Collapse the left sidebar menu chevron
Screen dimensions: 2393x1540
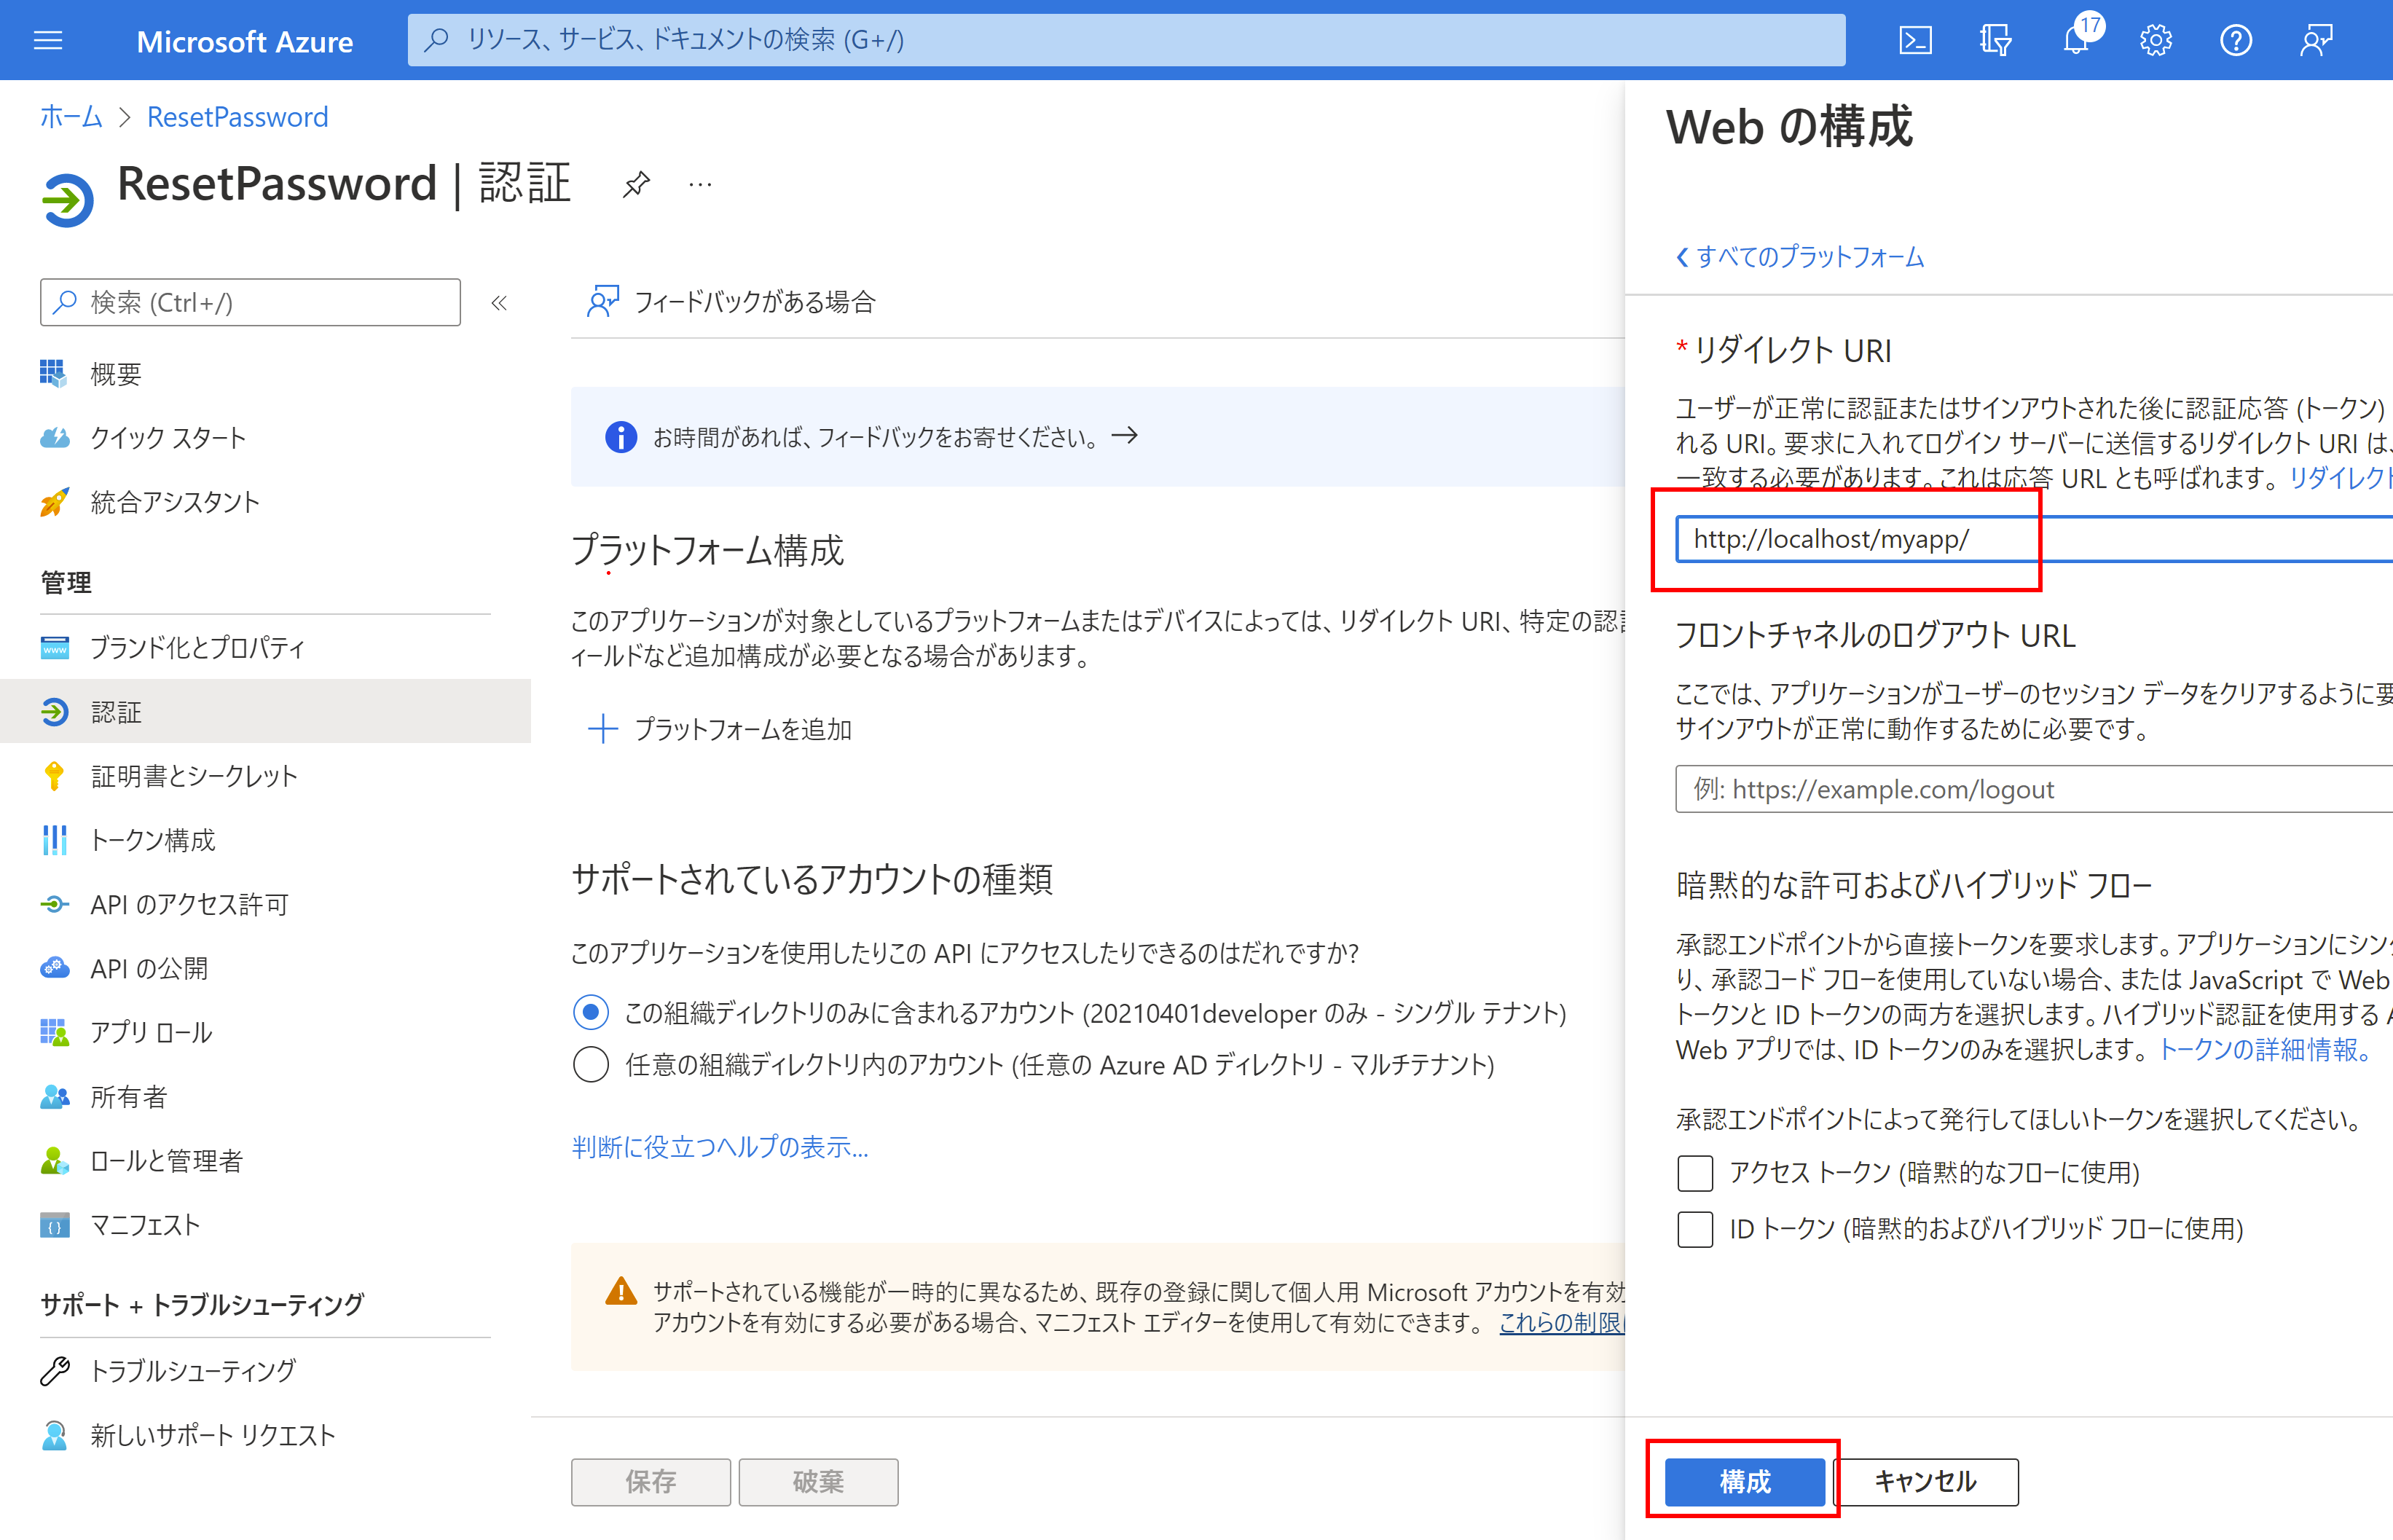pyautogui.click(x=499, y=303)
